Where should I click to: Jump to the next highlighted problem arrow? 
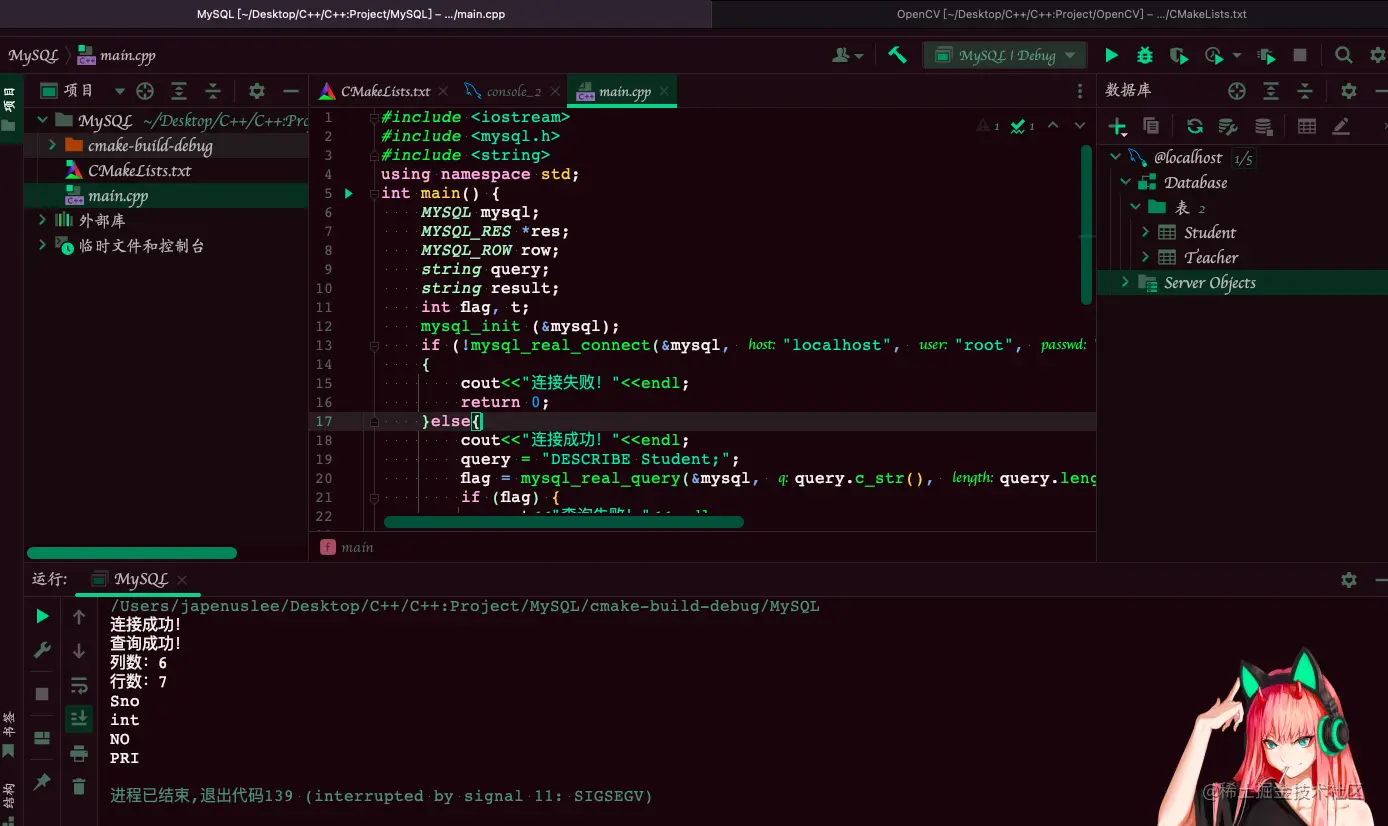pyautogui.click(x=1079, y=126)
